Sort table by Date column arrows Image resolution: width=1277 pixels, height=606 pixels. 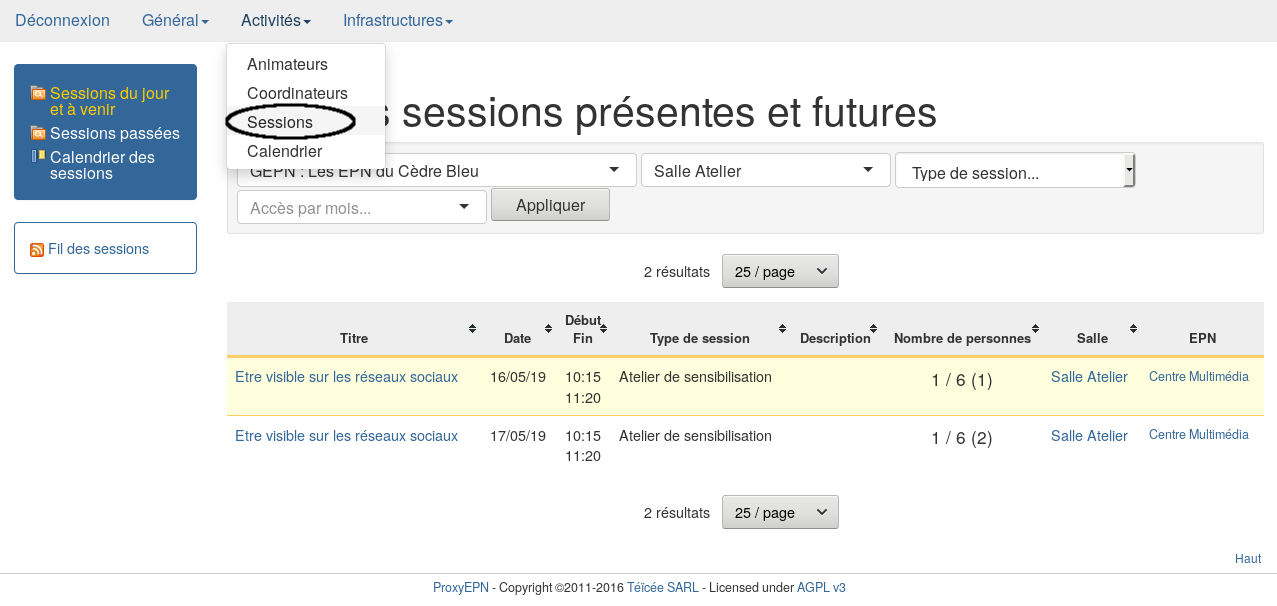[548, 329]
